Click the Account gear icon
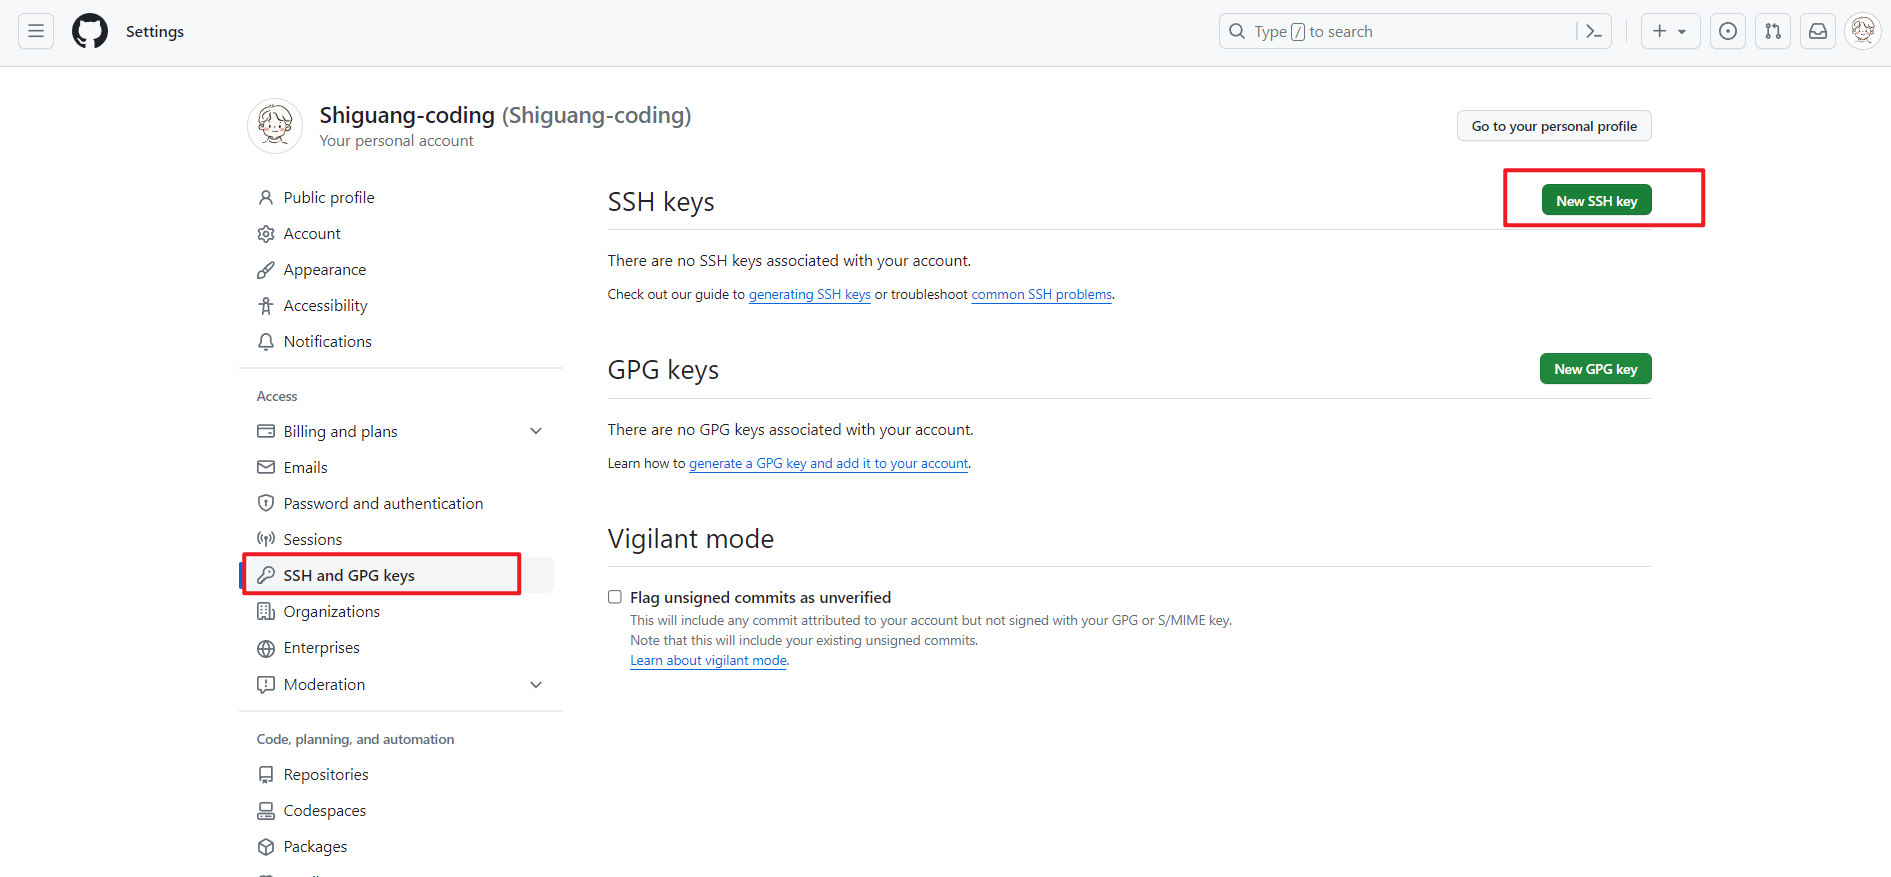This screenshot has height=877, width=1891. tap(266, 234)
